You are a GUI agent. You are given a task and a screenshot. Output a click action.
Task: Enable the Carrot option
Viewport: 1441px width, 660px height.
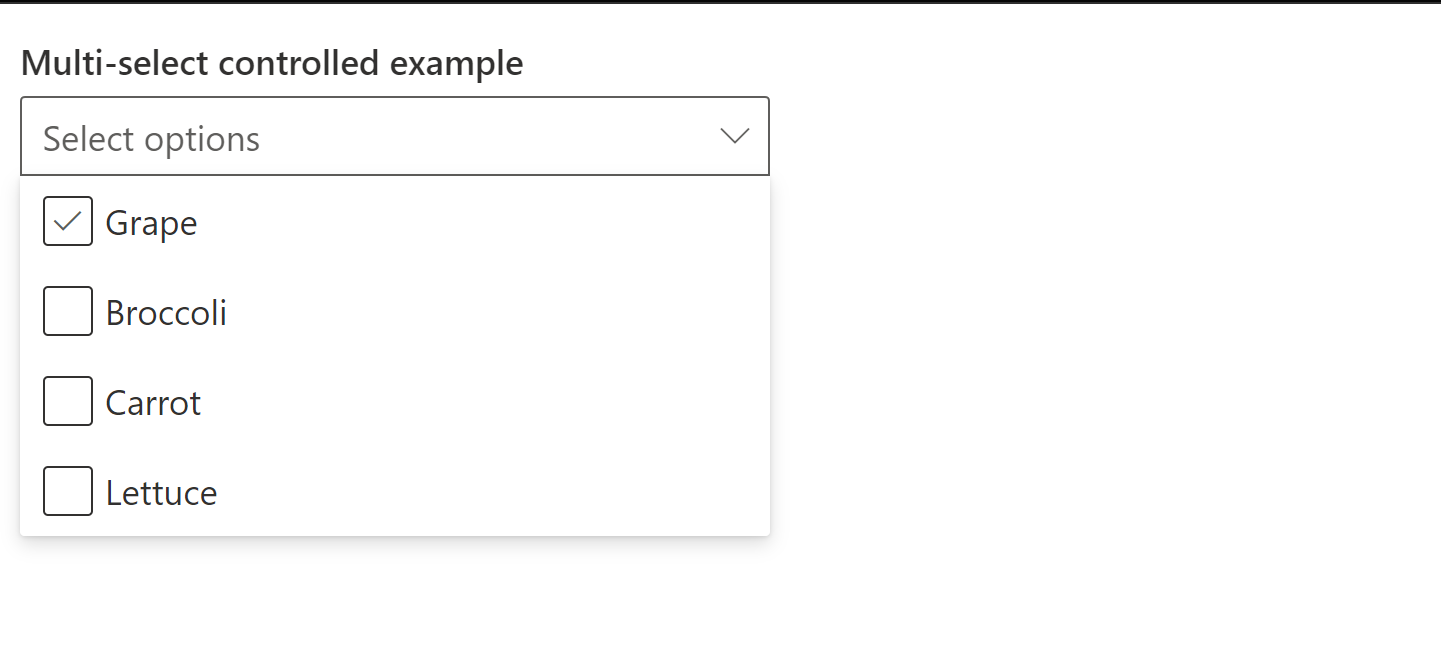tap(67, 400)
